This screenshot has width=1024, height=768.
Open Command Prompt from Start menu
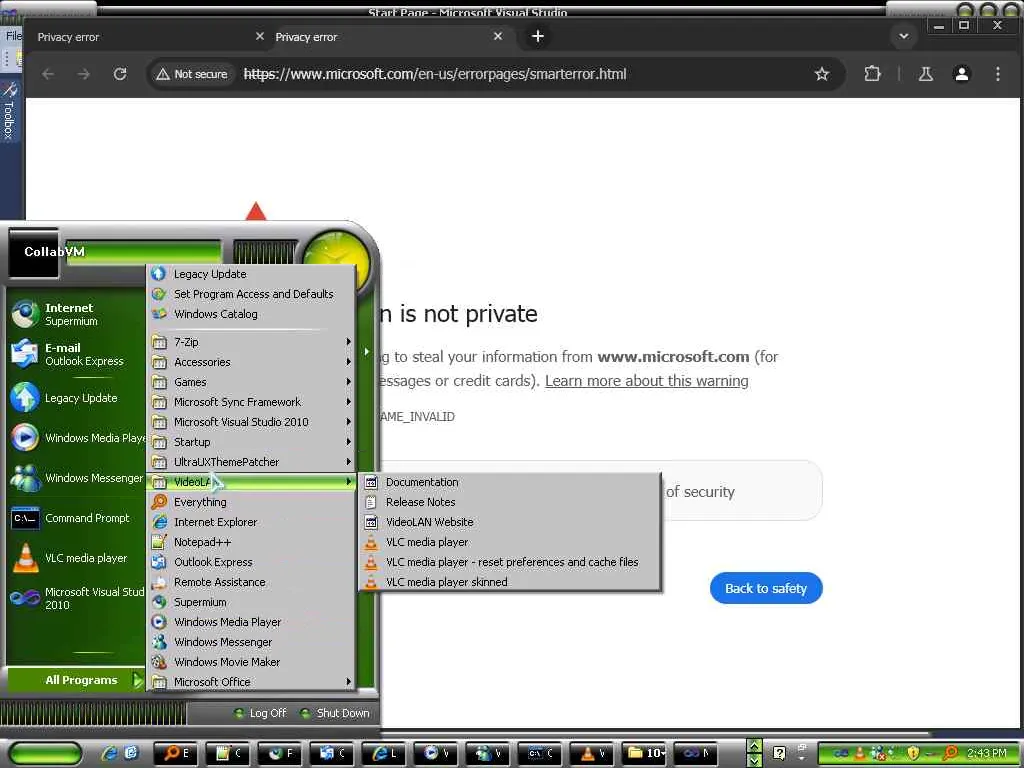[75, 518]
